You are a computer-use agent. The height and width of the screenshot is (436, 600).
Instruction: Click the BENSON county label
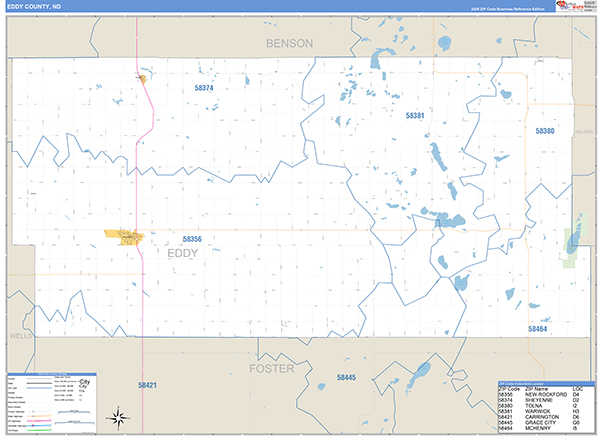point(289,43)
